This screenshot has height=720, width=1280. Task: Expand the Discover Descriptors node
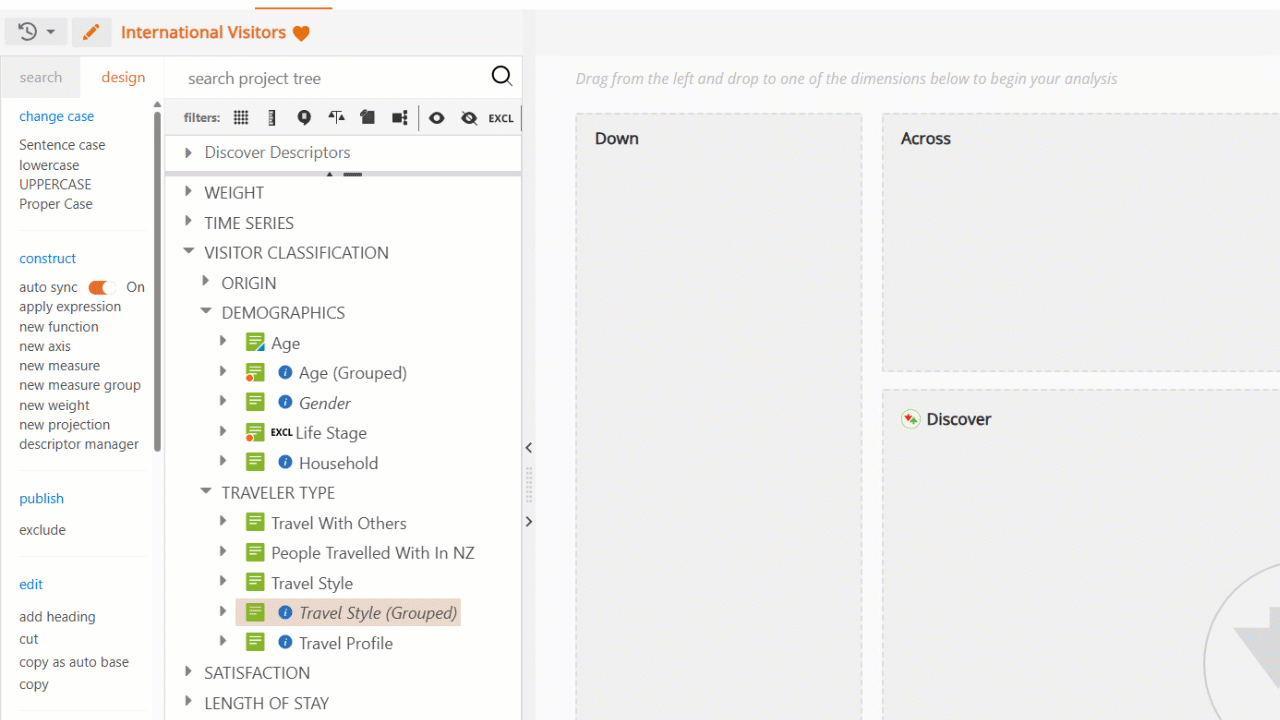click(x=188, y=152)
